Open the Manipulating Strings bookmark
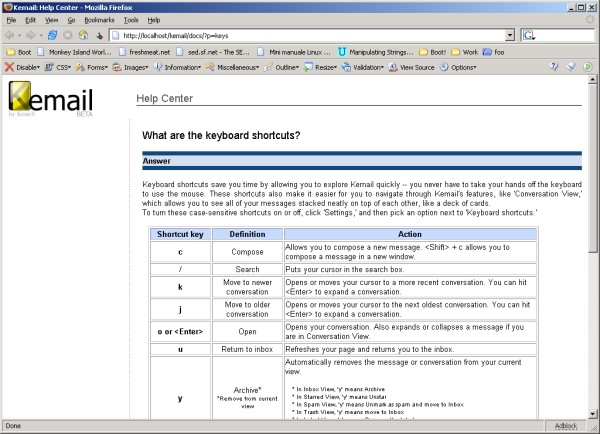The image size is (600, 434). [376, 52]
